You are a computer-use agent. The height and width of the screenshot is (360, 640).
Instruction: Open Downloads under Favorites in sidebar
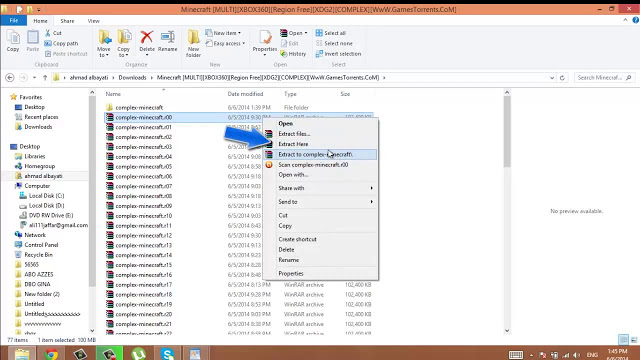[38, 127]
